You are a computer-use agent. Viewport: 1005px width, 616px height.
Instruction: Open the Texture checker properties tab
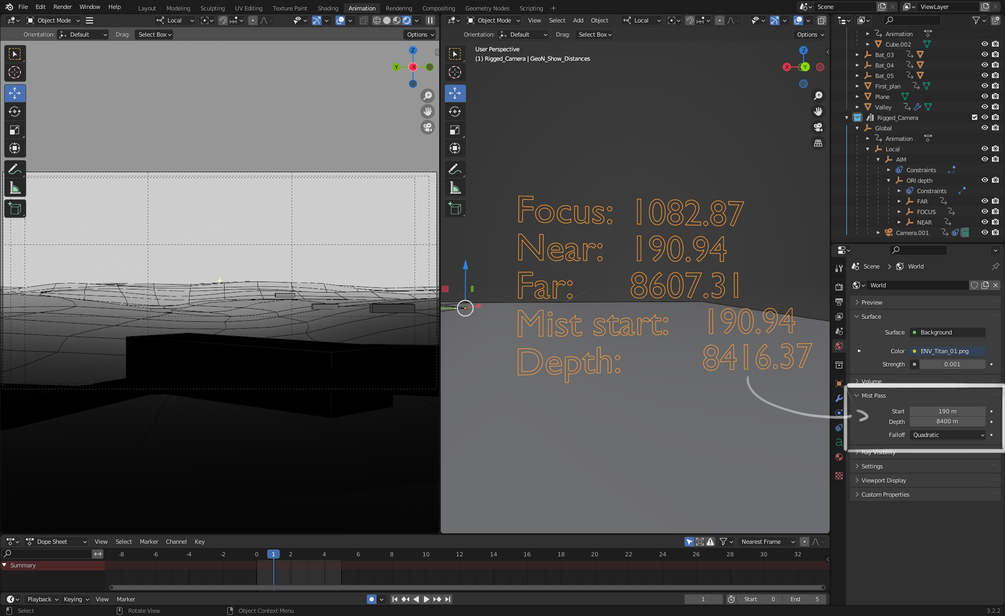point(838,476)
